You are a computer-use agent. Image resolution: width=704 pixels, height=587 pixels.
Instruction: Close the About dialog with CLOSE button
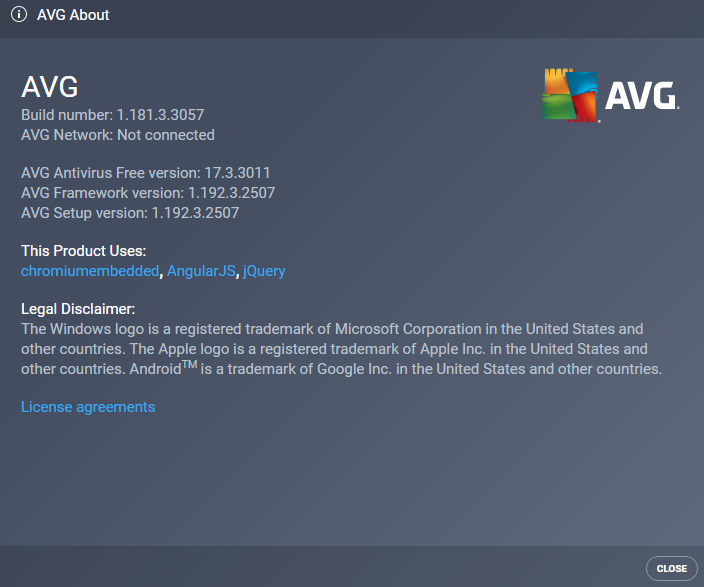672,569
